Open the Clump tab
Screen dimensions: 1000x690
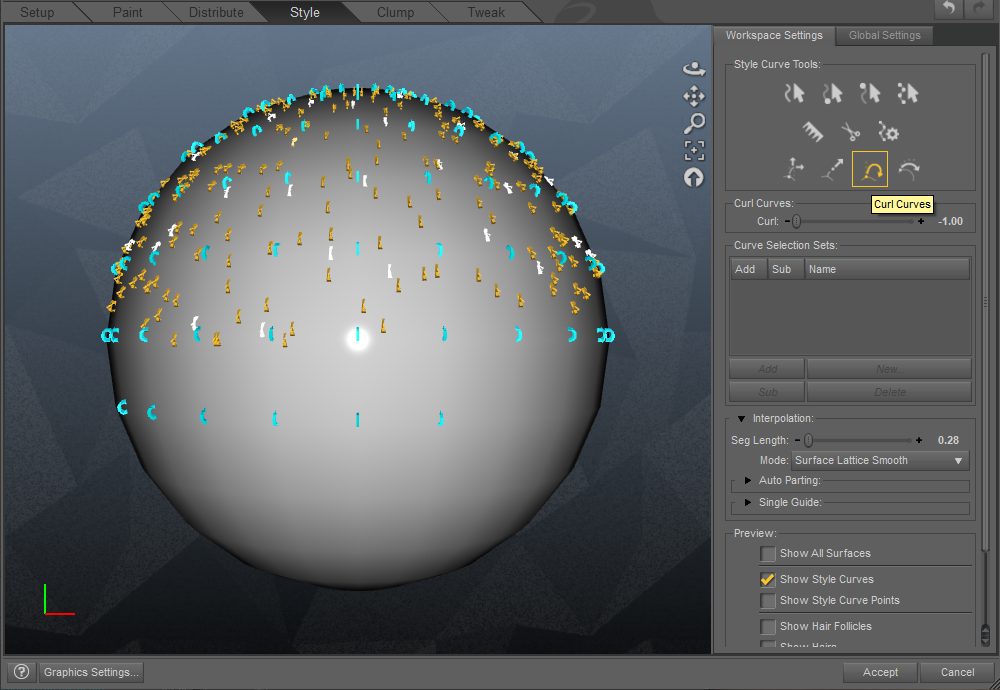click(x=395, y=12)
